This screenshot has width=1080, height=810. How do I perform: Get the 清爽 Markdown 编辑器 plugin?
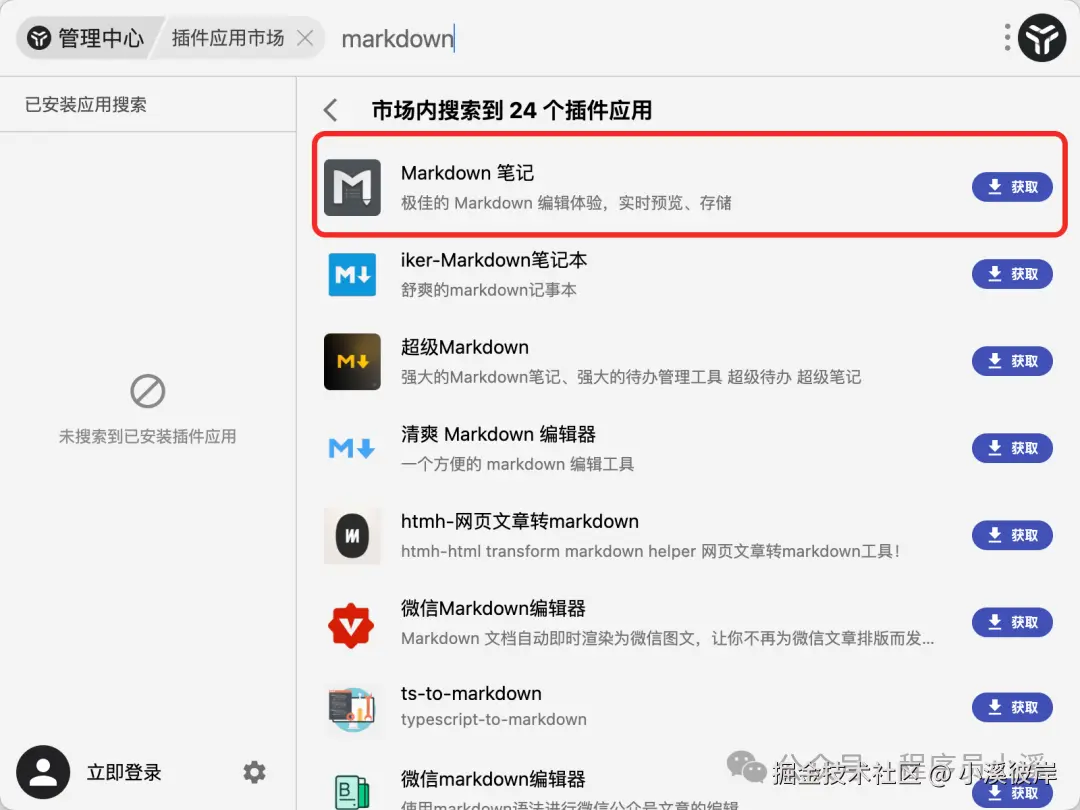tap(1012, 448)
